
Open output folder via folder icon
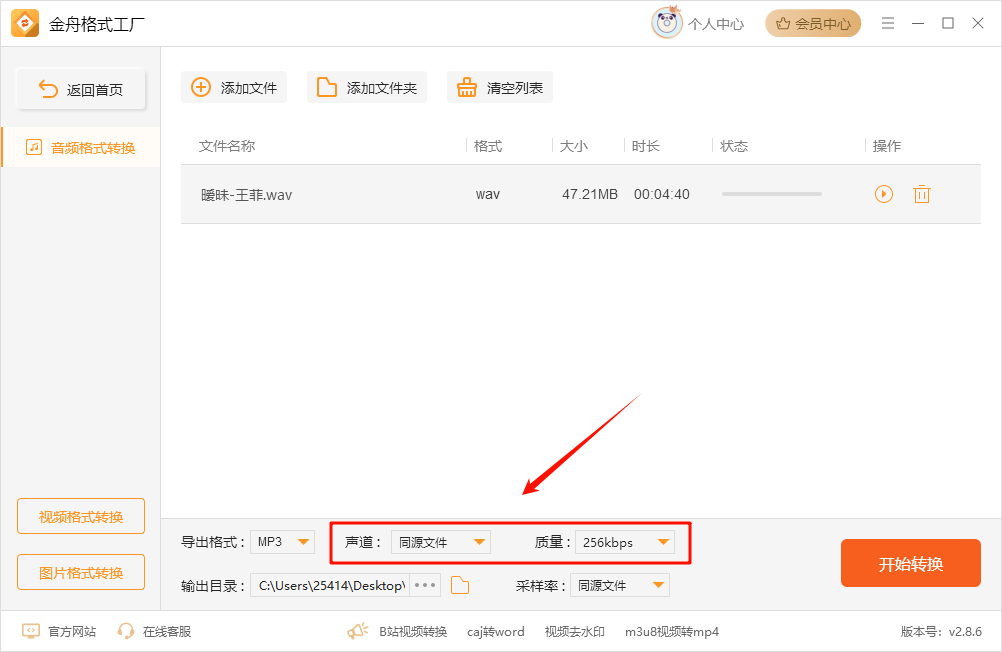click(x=460, y=585)
